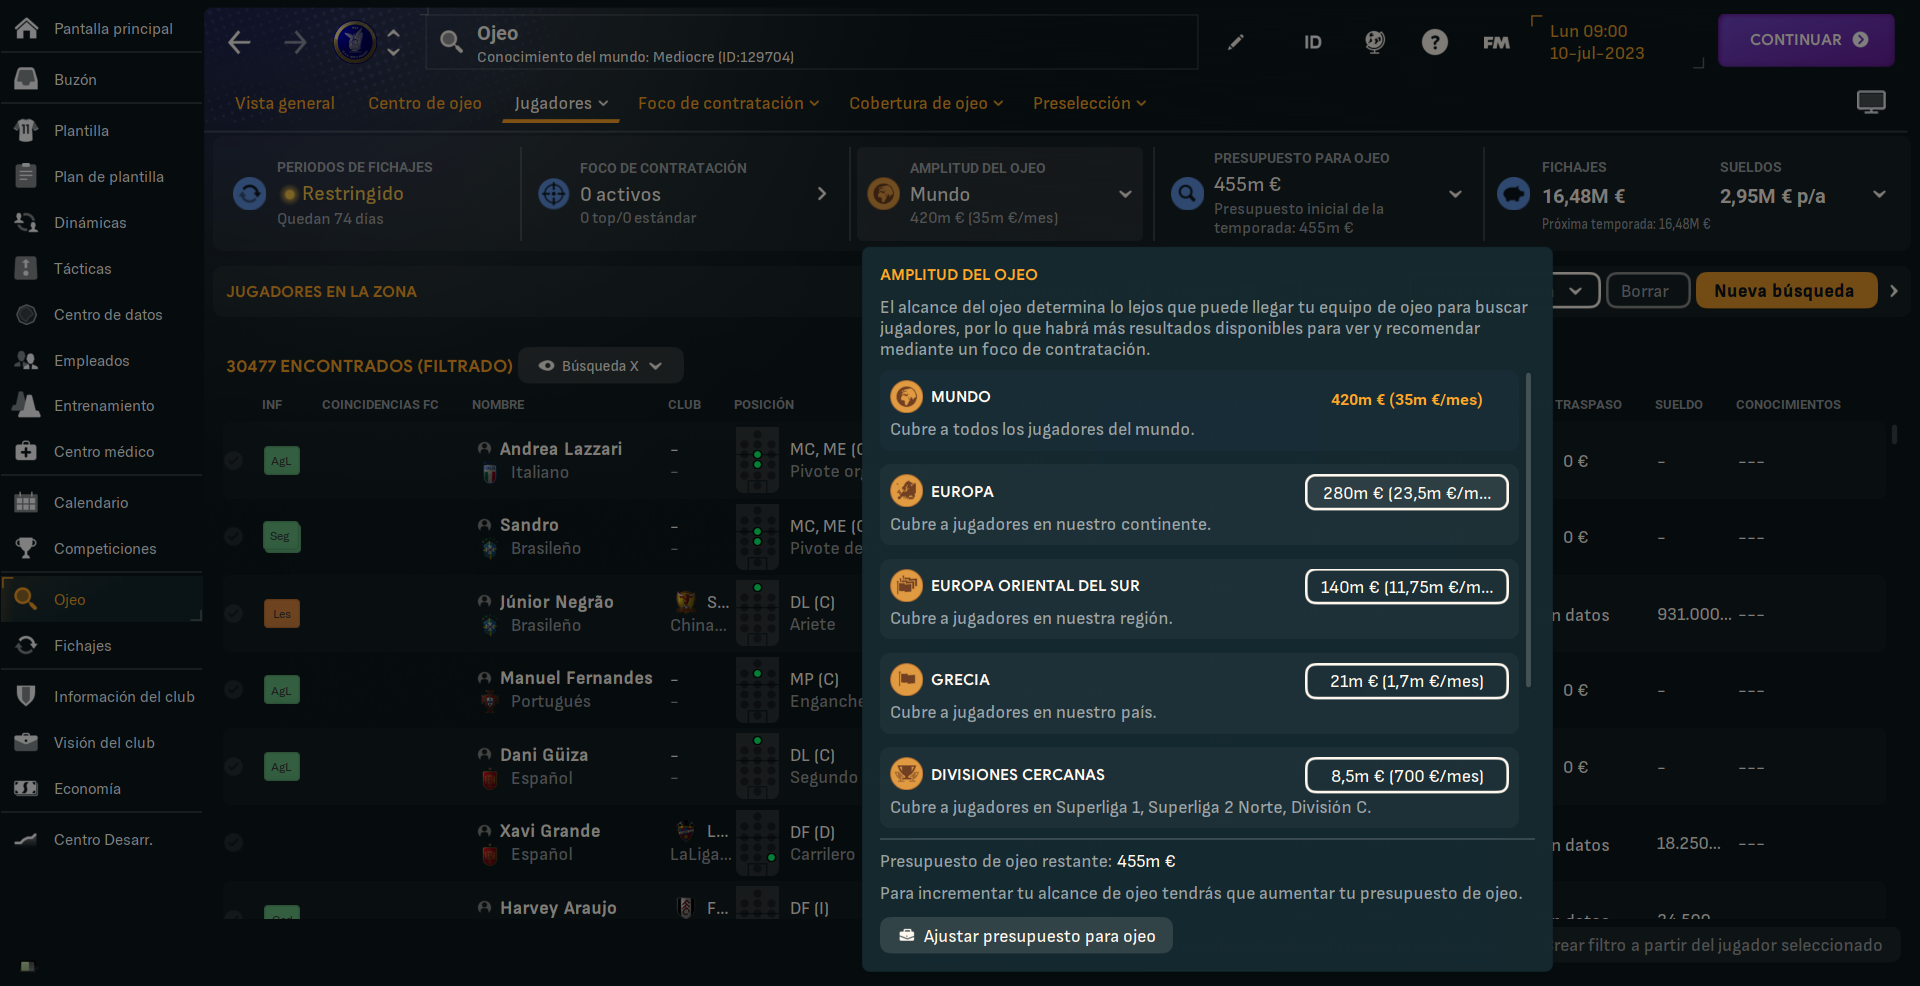Select Júnior Negrão row checkbox
Viewport: 1920px width, 986px height.
(234, 613)
